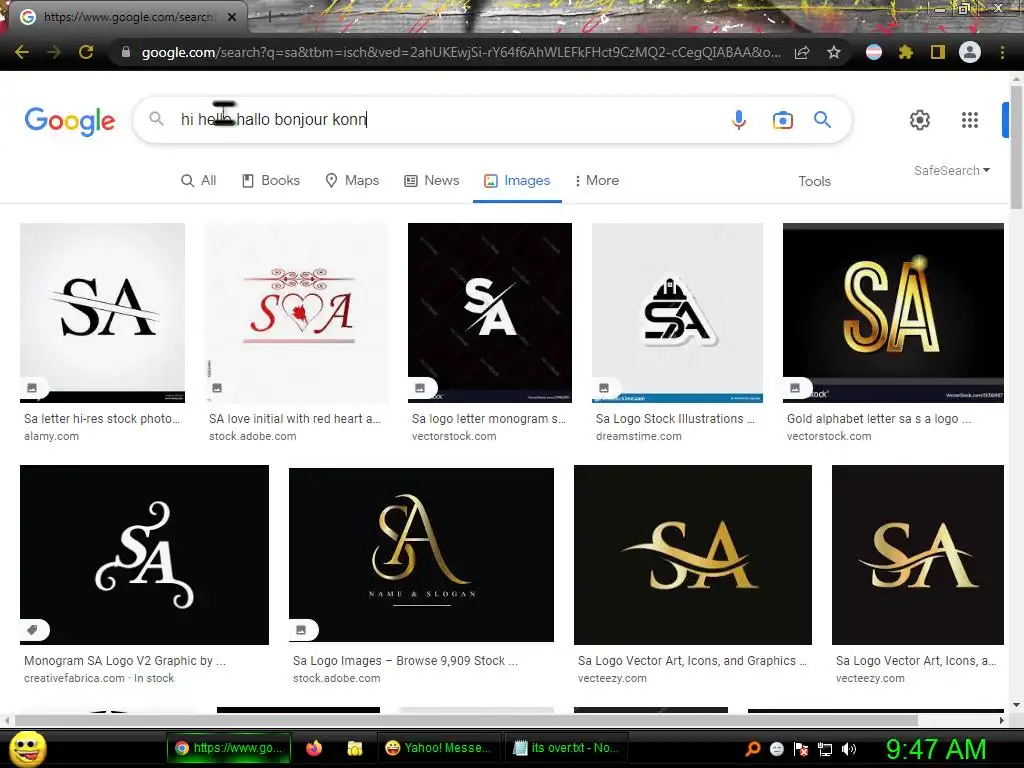Open the Tools search filter button
This screenshot has width=1024, height=768.
tap(814, 181)
